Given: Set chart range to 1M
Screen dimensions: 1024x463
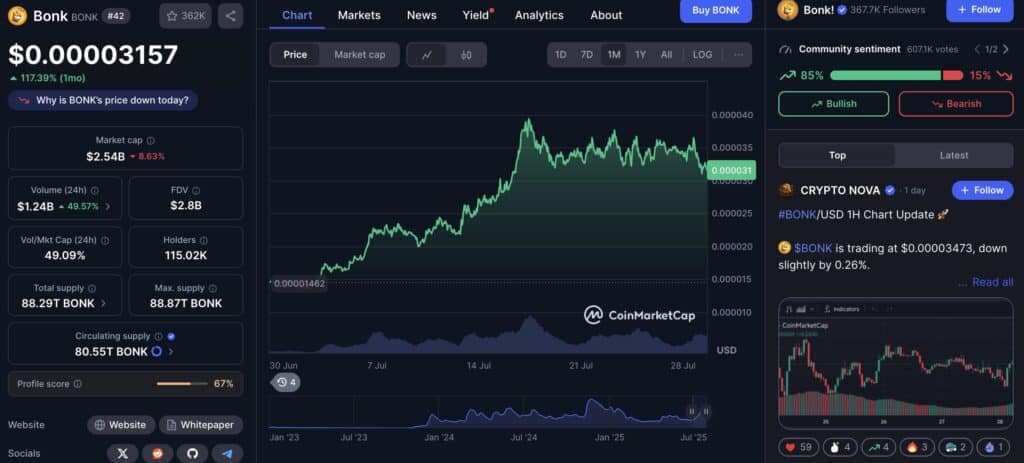Looking at the screenshot, I should click(x=614, y=55).
